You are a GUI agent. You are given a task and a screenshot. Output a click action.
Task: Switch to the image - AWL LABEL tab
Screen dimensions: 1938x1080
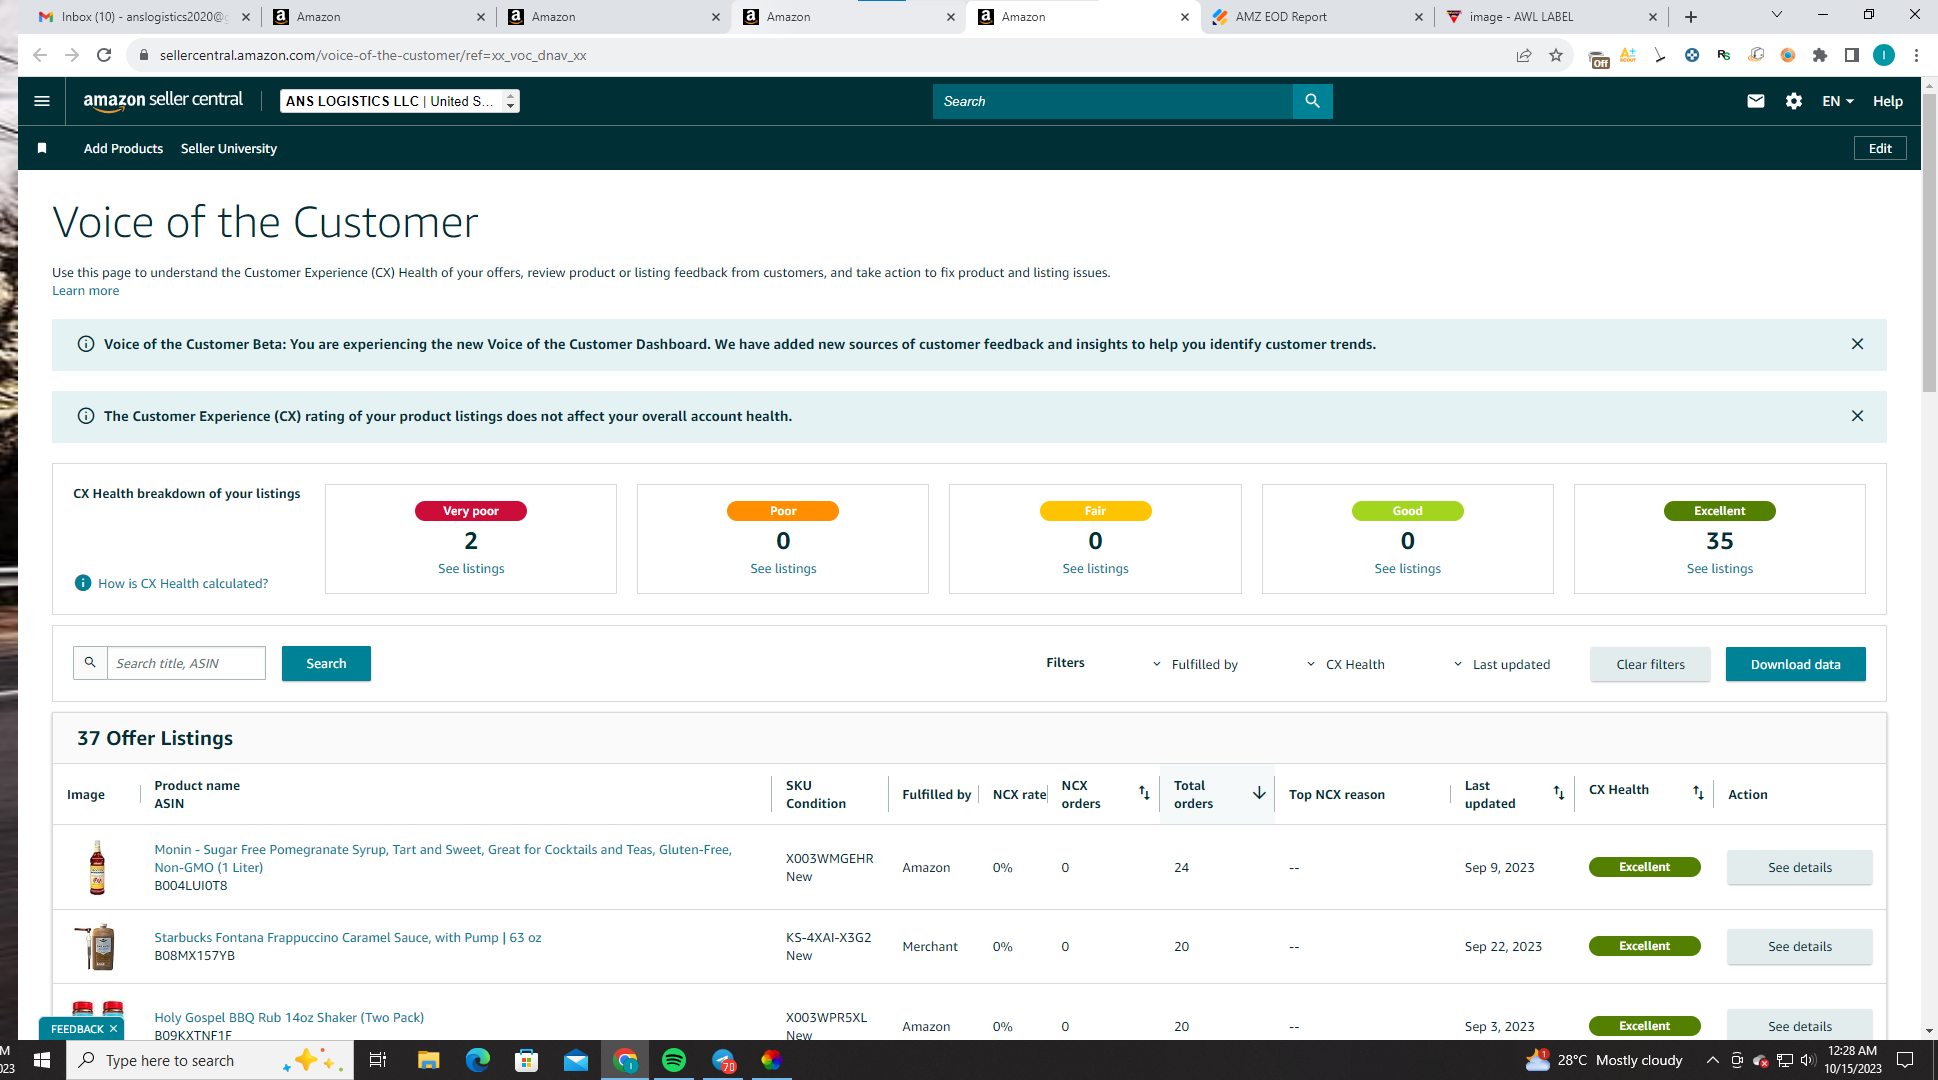coord(1552,17)
